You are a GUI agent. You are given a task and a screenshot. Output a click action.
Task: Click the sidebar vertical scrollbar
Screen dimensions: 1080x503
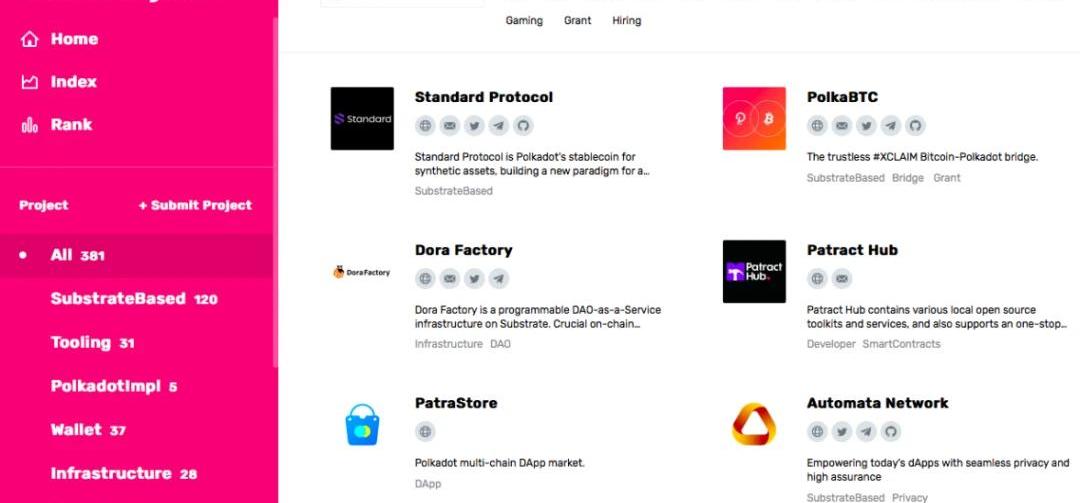tap(276, 193)
